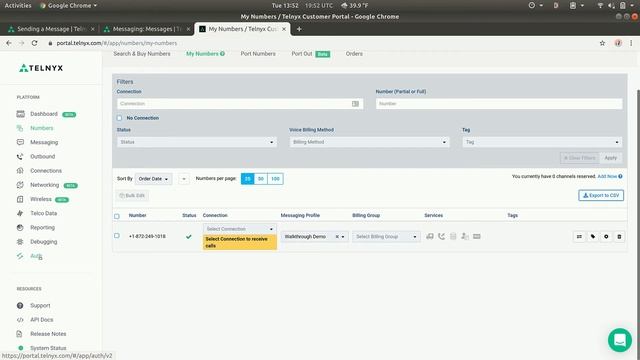Open the Debugging bug icon
The width and height of the screenshot is (640, 360).
tap(20, 242)
